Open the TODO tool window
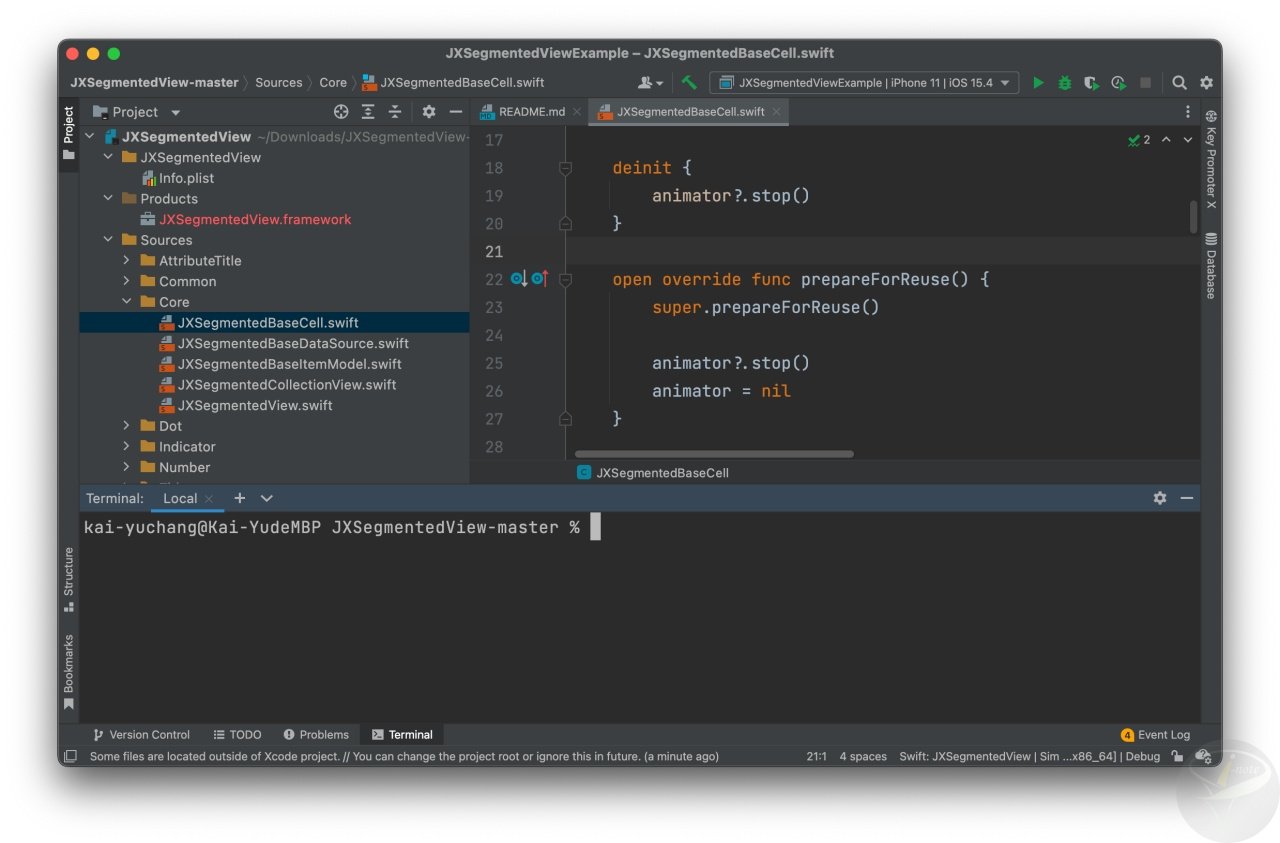 pyautogui.click(x=237, y=734)
